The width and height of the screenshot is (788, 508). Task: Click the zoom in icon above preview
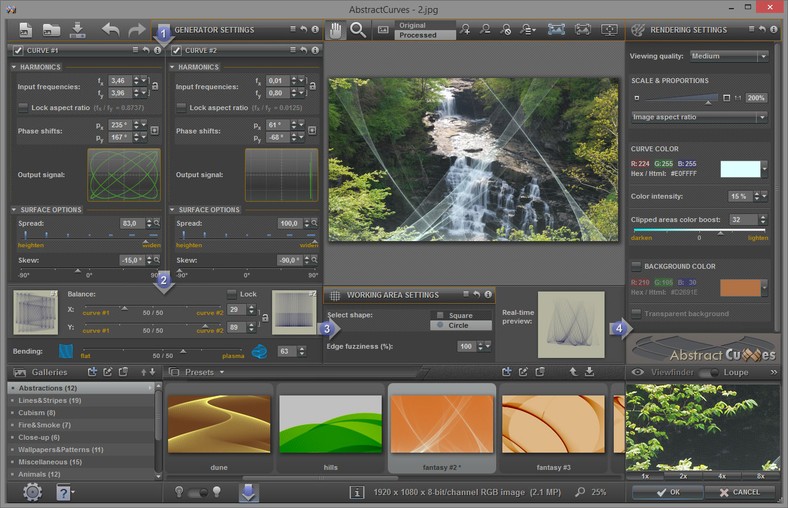pyautogui.click(x=465, y=30)
